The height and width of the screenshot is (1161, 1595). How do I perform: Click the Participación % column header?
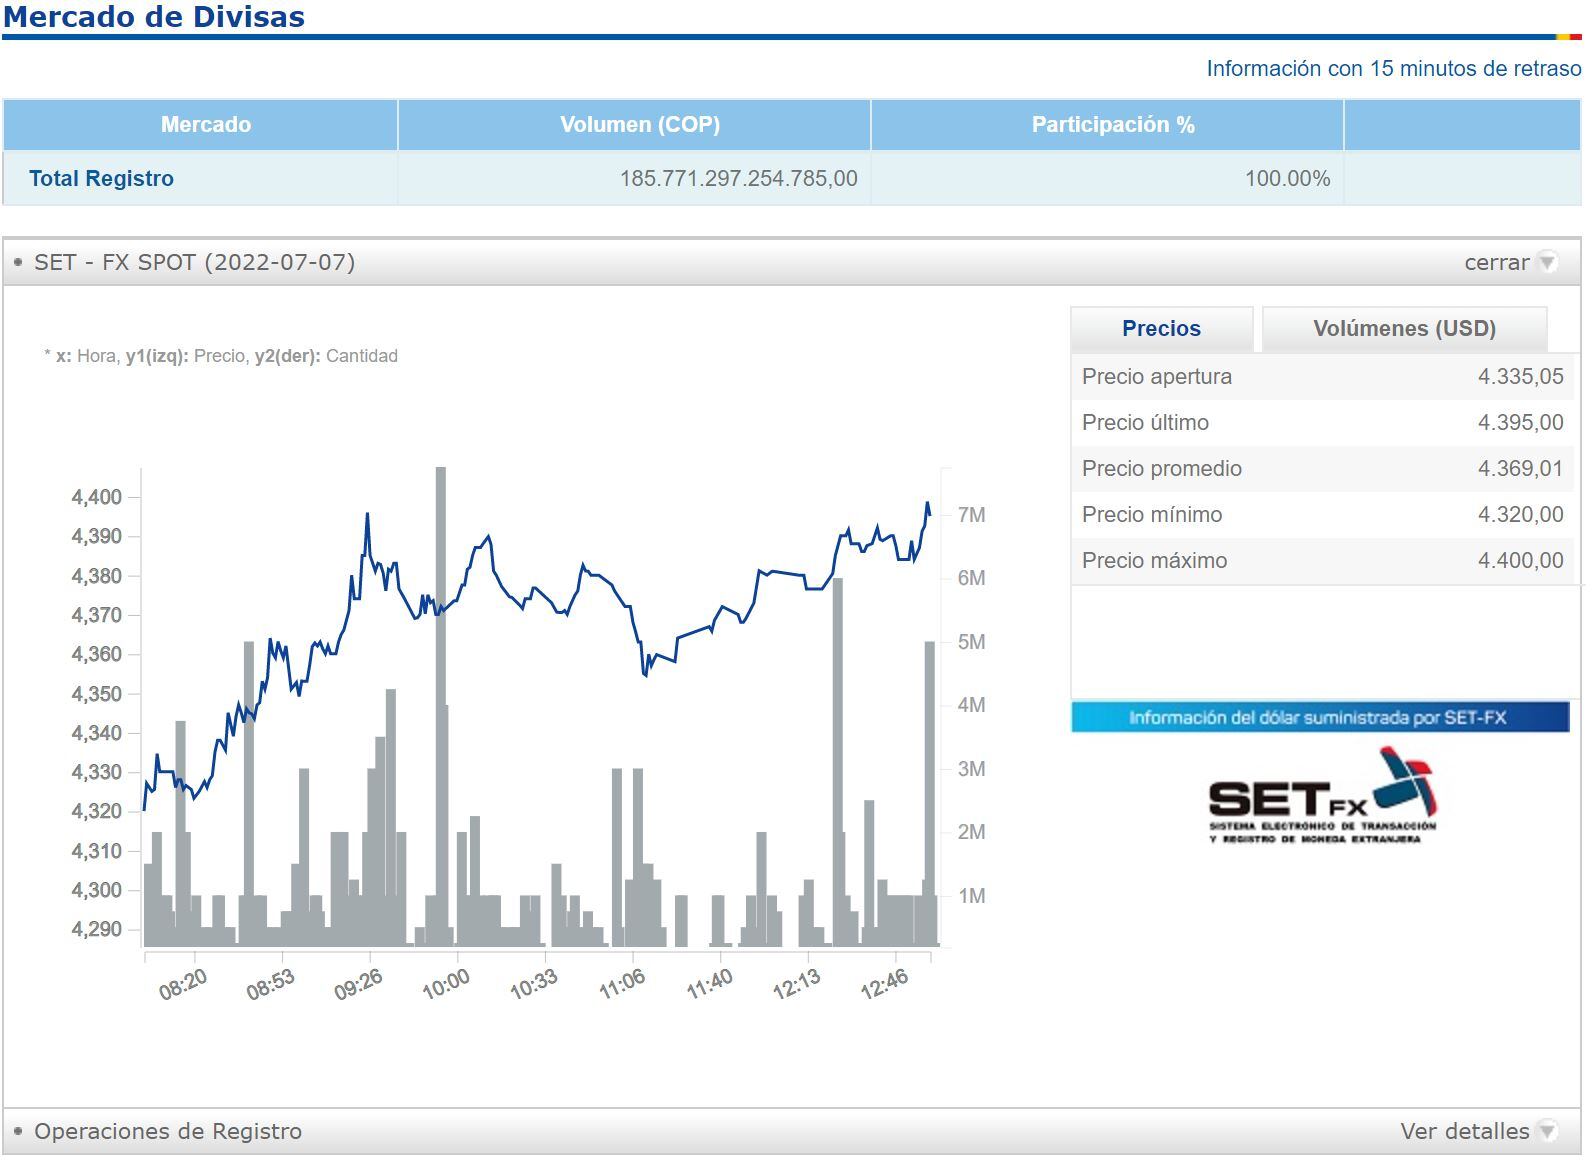[1113, 125]
